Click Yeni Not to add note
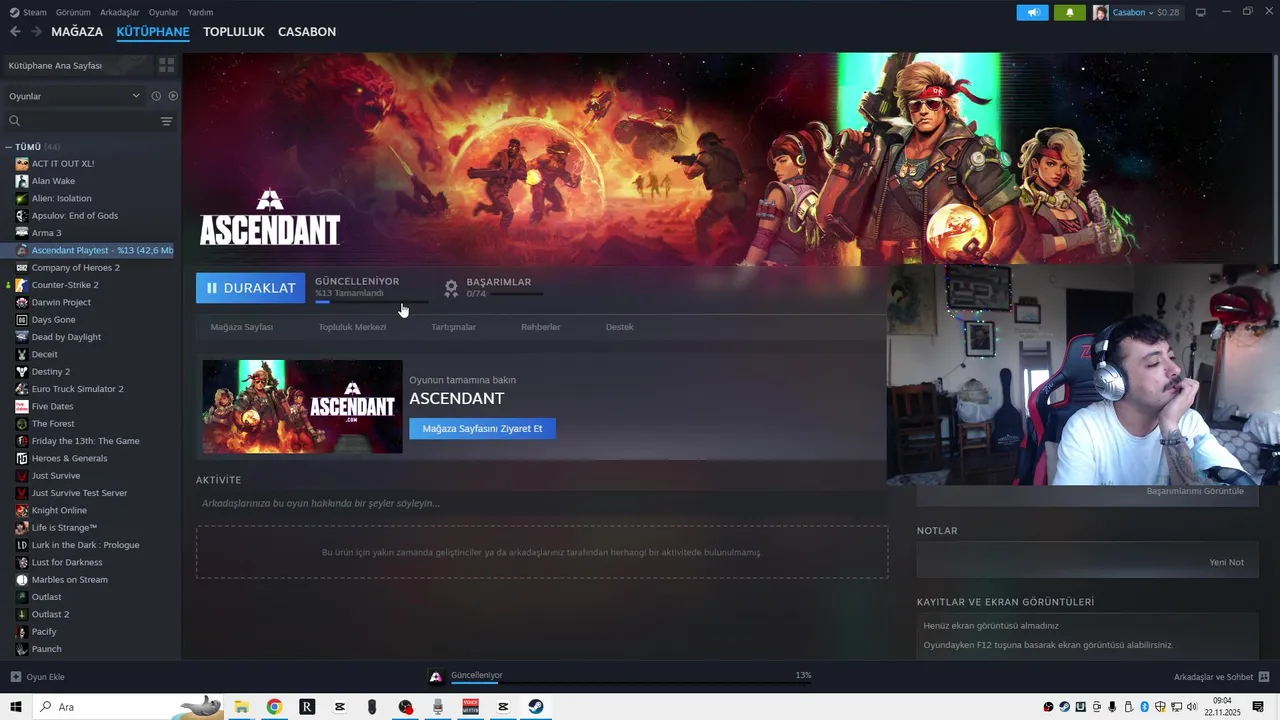Viewport: 1280px width, 720px height. coord(1227,562)
